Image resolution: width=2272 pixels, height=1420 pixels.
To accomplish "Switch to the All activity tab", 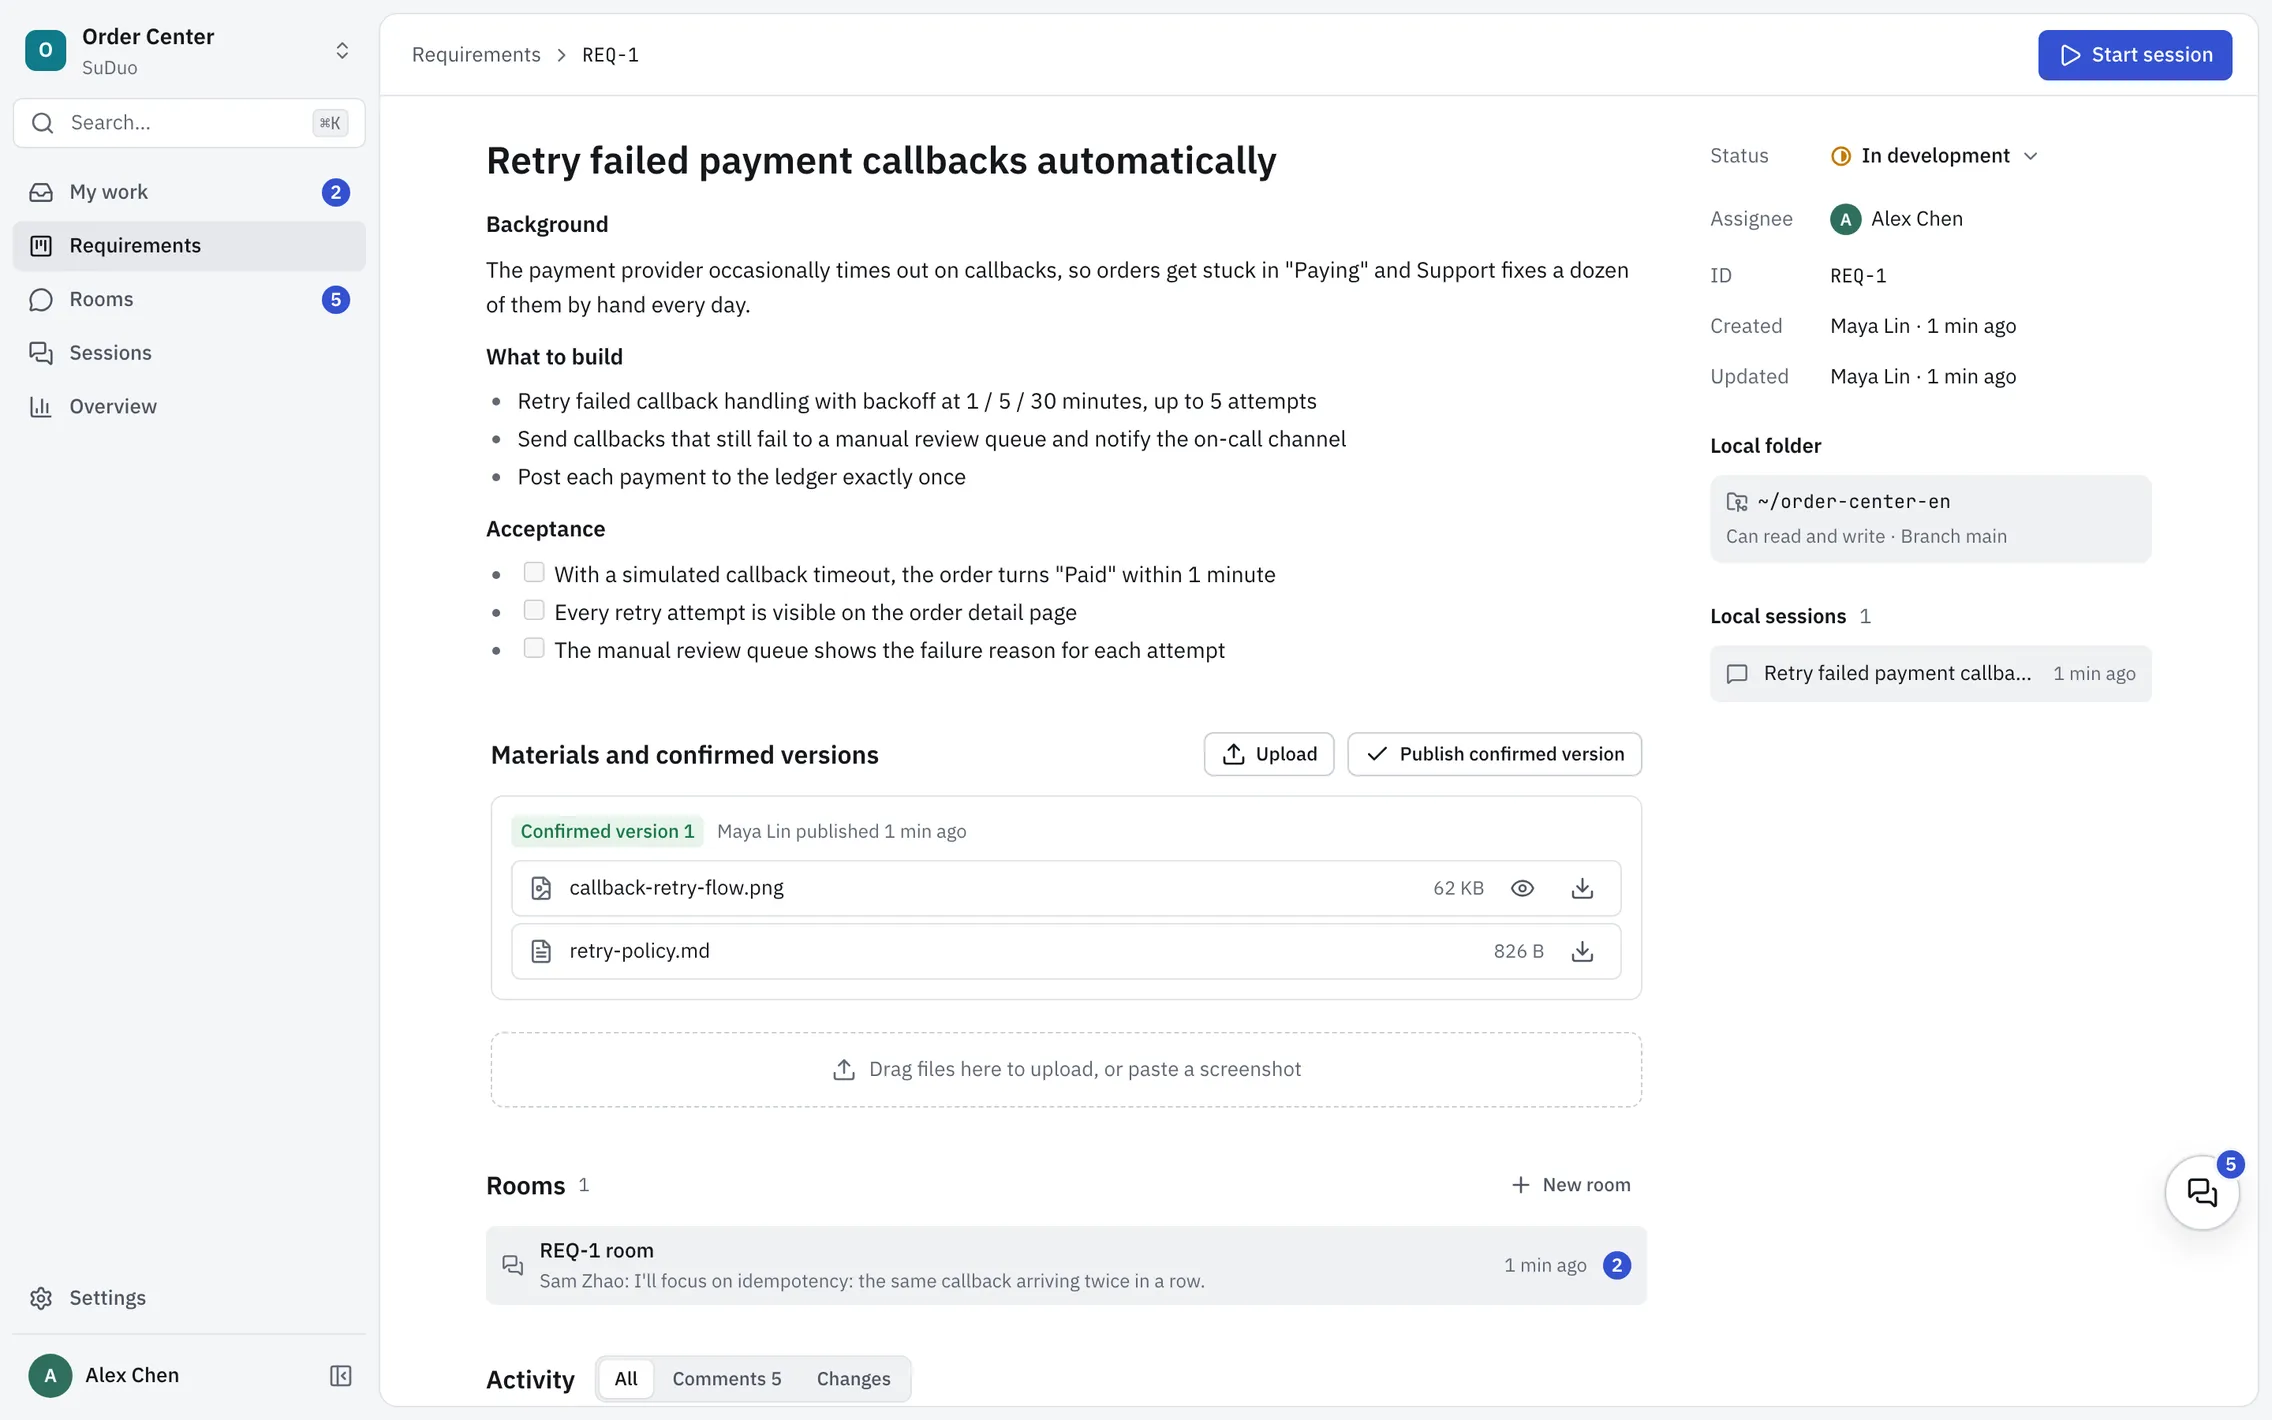I will [x=626, y=1379].
